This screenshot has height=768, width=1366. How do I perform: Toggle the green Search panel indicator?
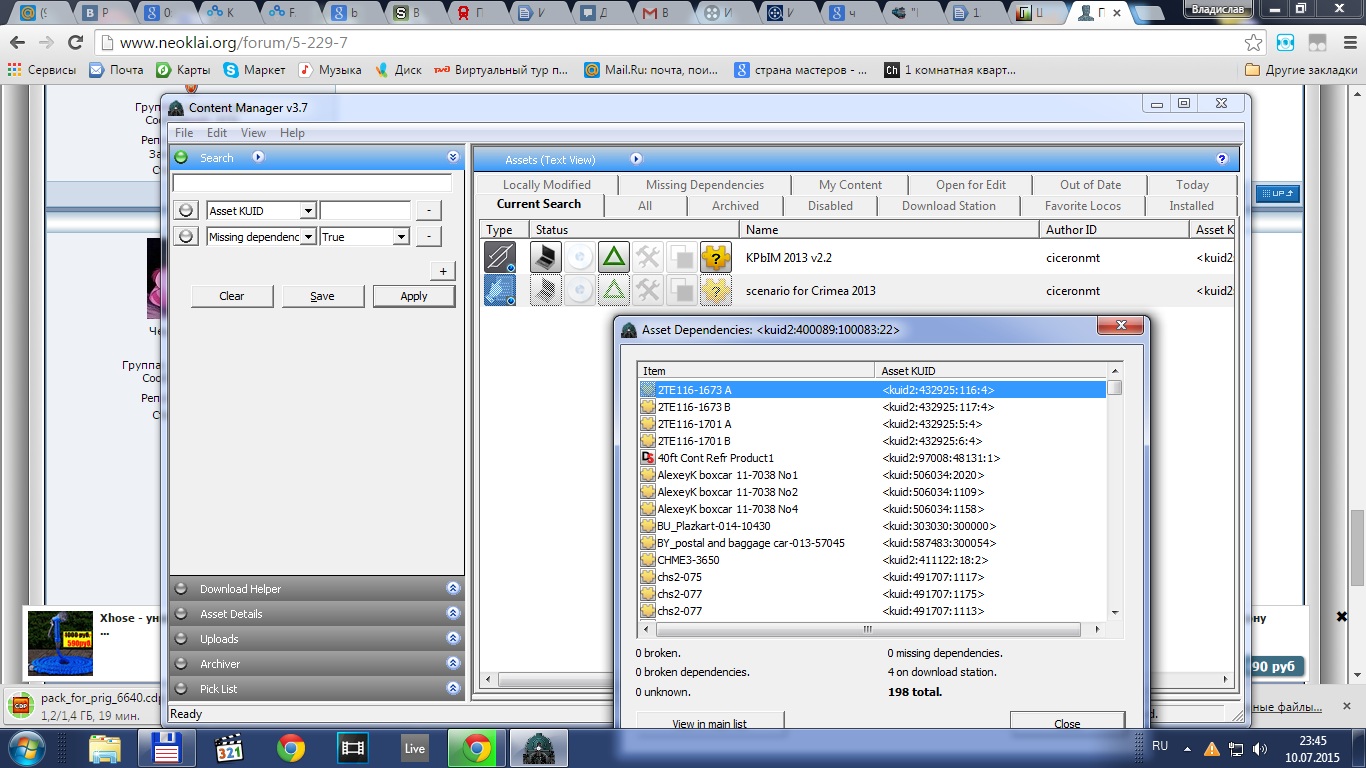pyautogui.click(x=181, y=158)
